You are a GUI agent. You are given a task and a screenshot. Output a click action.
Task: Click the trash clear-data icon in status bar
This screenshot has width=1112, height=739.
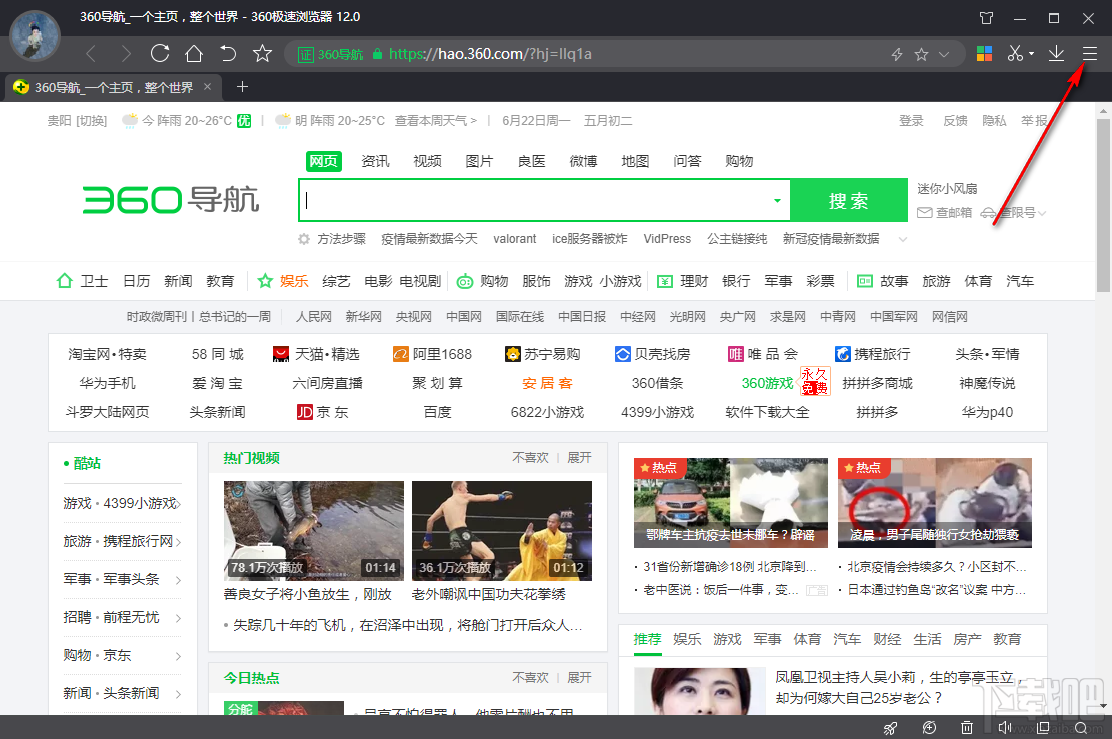point(966,727)
